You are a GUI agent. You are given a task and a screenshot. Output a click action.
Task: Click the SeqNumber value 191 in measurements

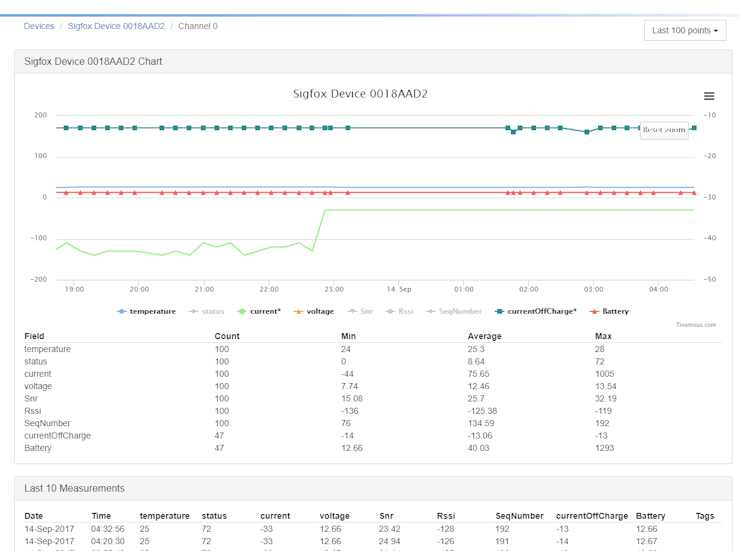(502, 541)
